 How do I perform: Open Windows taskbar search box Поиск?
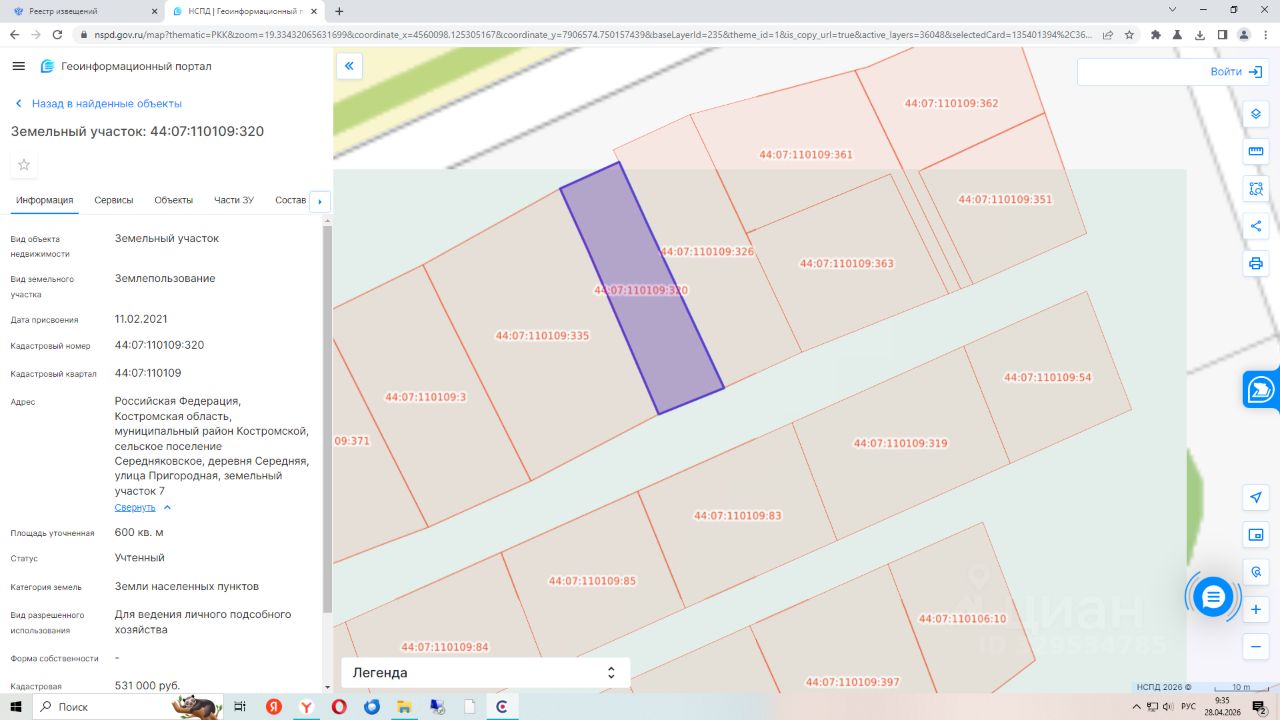(100, 706)
